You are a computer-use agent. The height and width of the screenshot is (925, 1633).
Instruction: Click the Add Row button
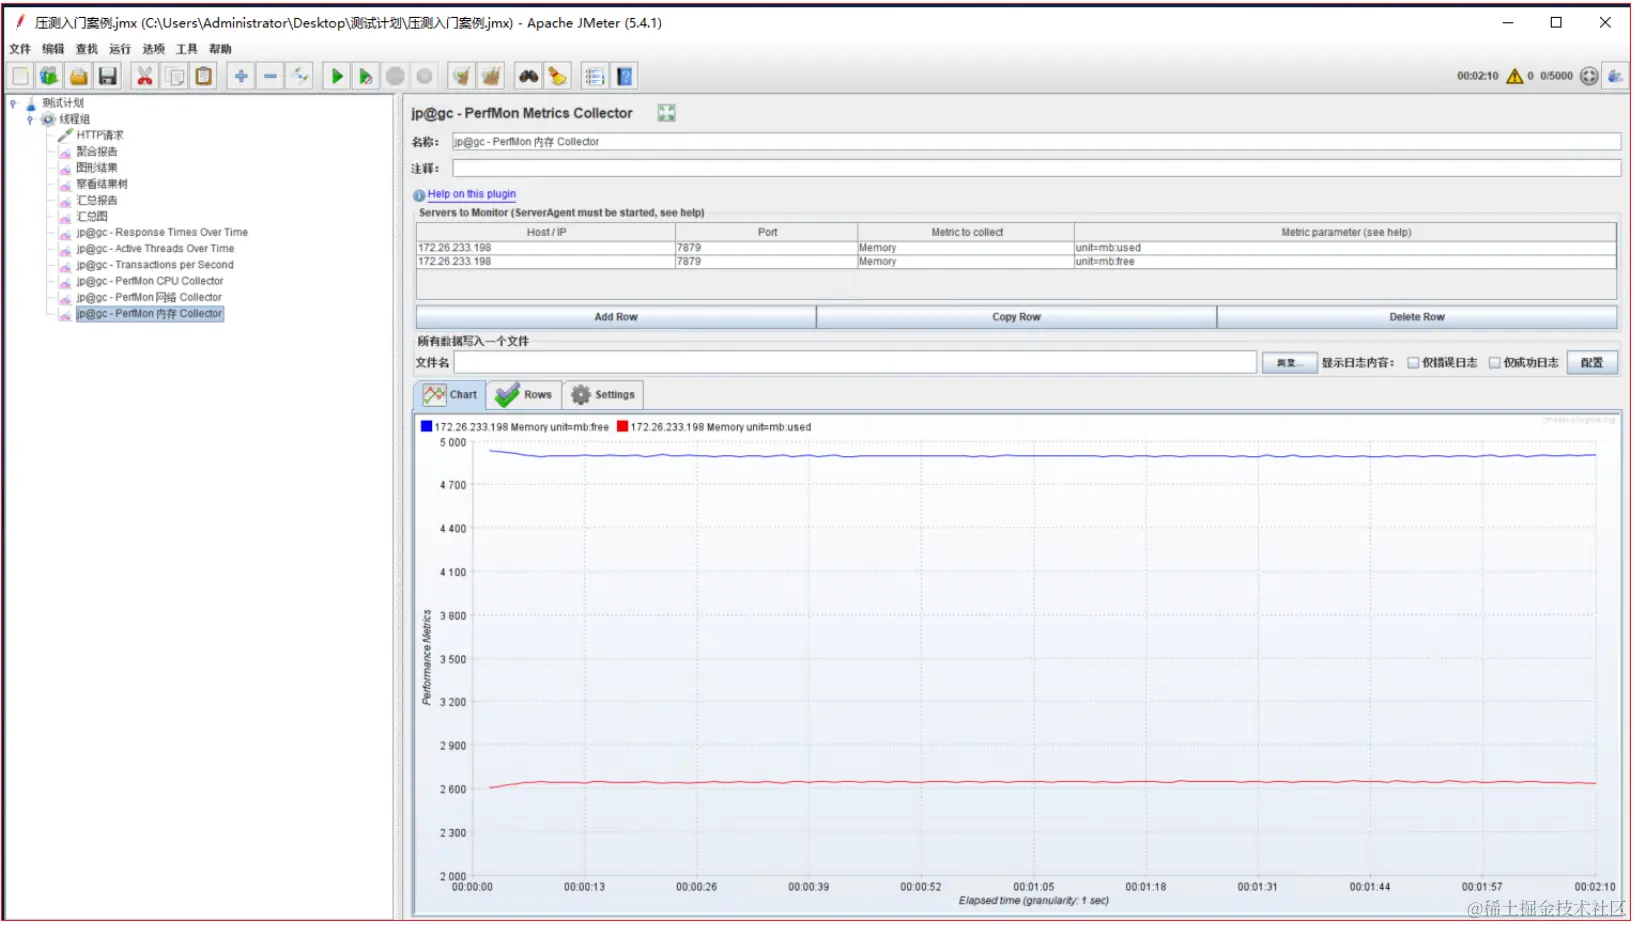tap(616, 317)
